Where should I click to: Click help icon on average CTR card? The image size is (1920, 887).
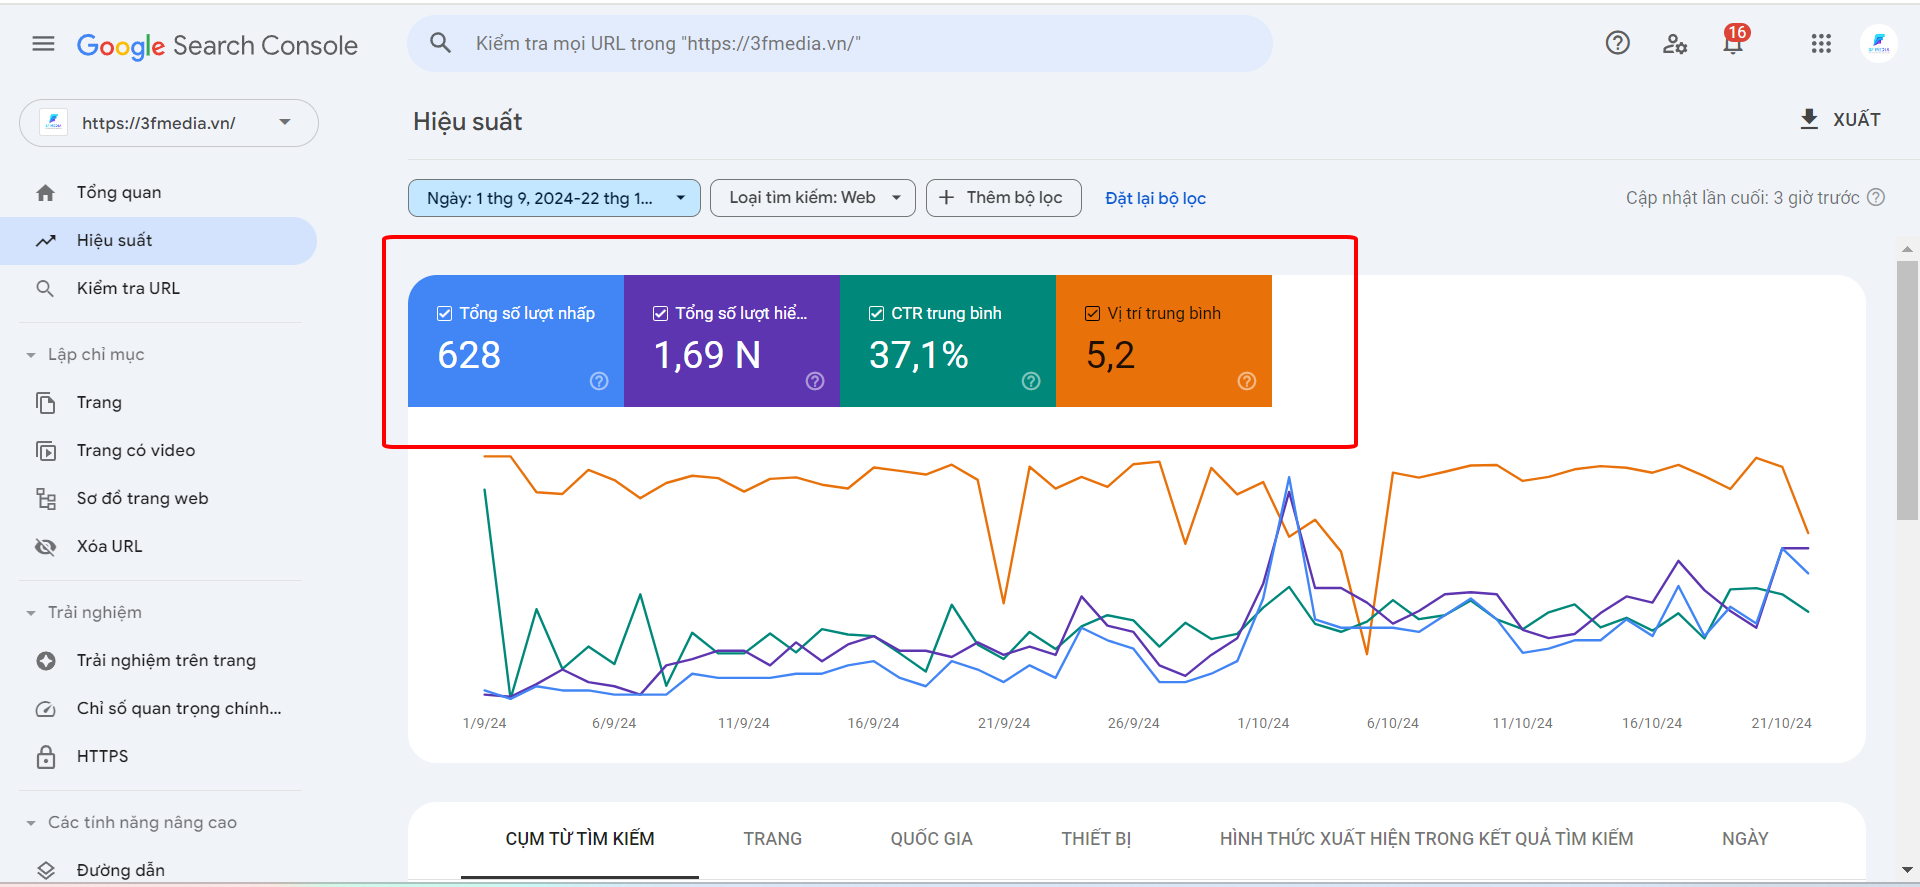1031,381
